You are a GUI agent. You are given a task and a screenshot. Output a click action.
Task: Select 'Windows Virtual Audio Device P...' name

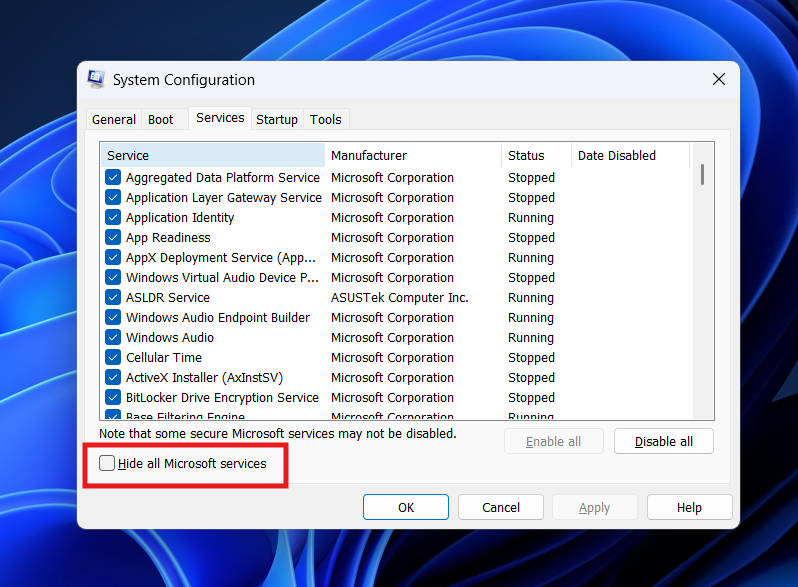222,277
